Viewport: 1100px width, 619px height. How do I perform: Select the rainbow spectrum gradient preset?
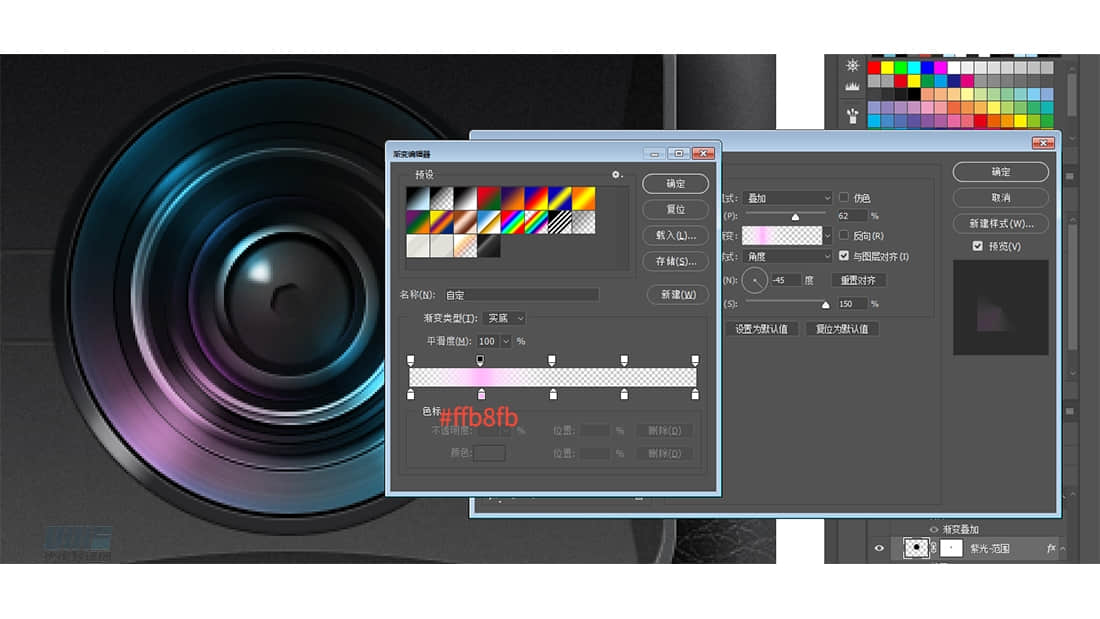pos(513,222)
